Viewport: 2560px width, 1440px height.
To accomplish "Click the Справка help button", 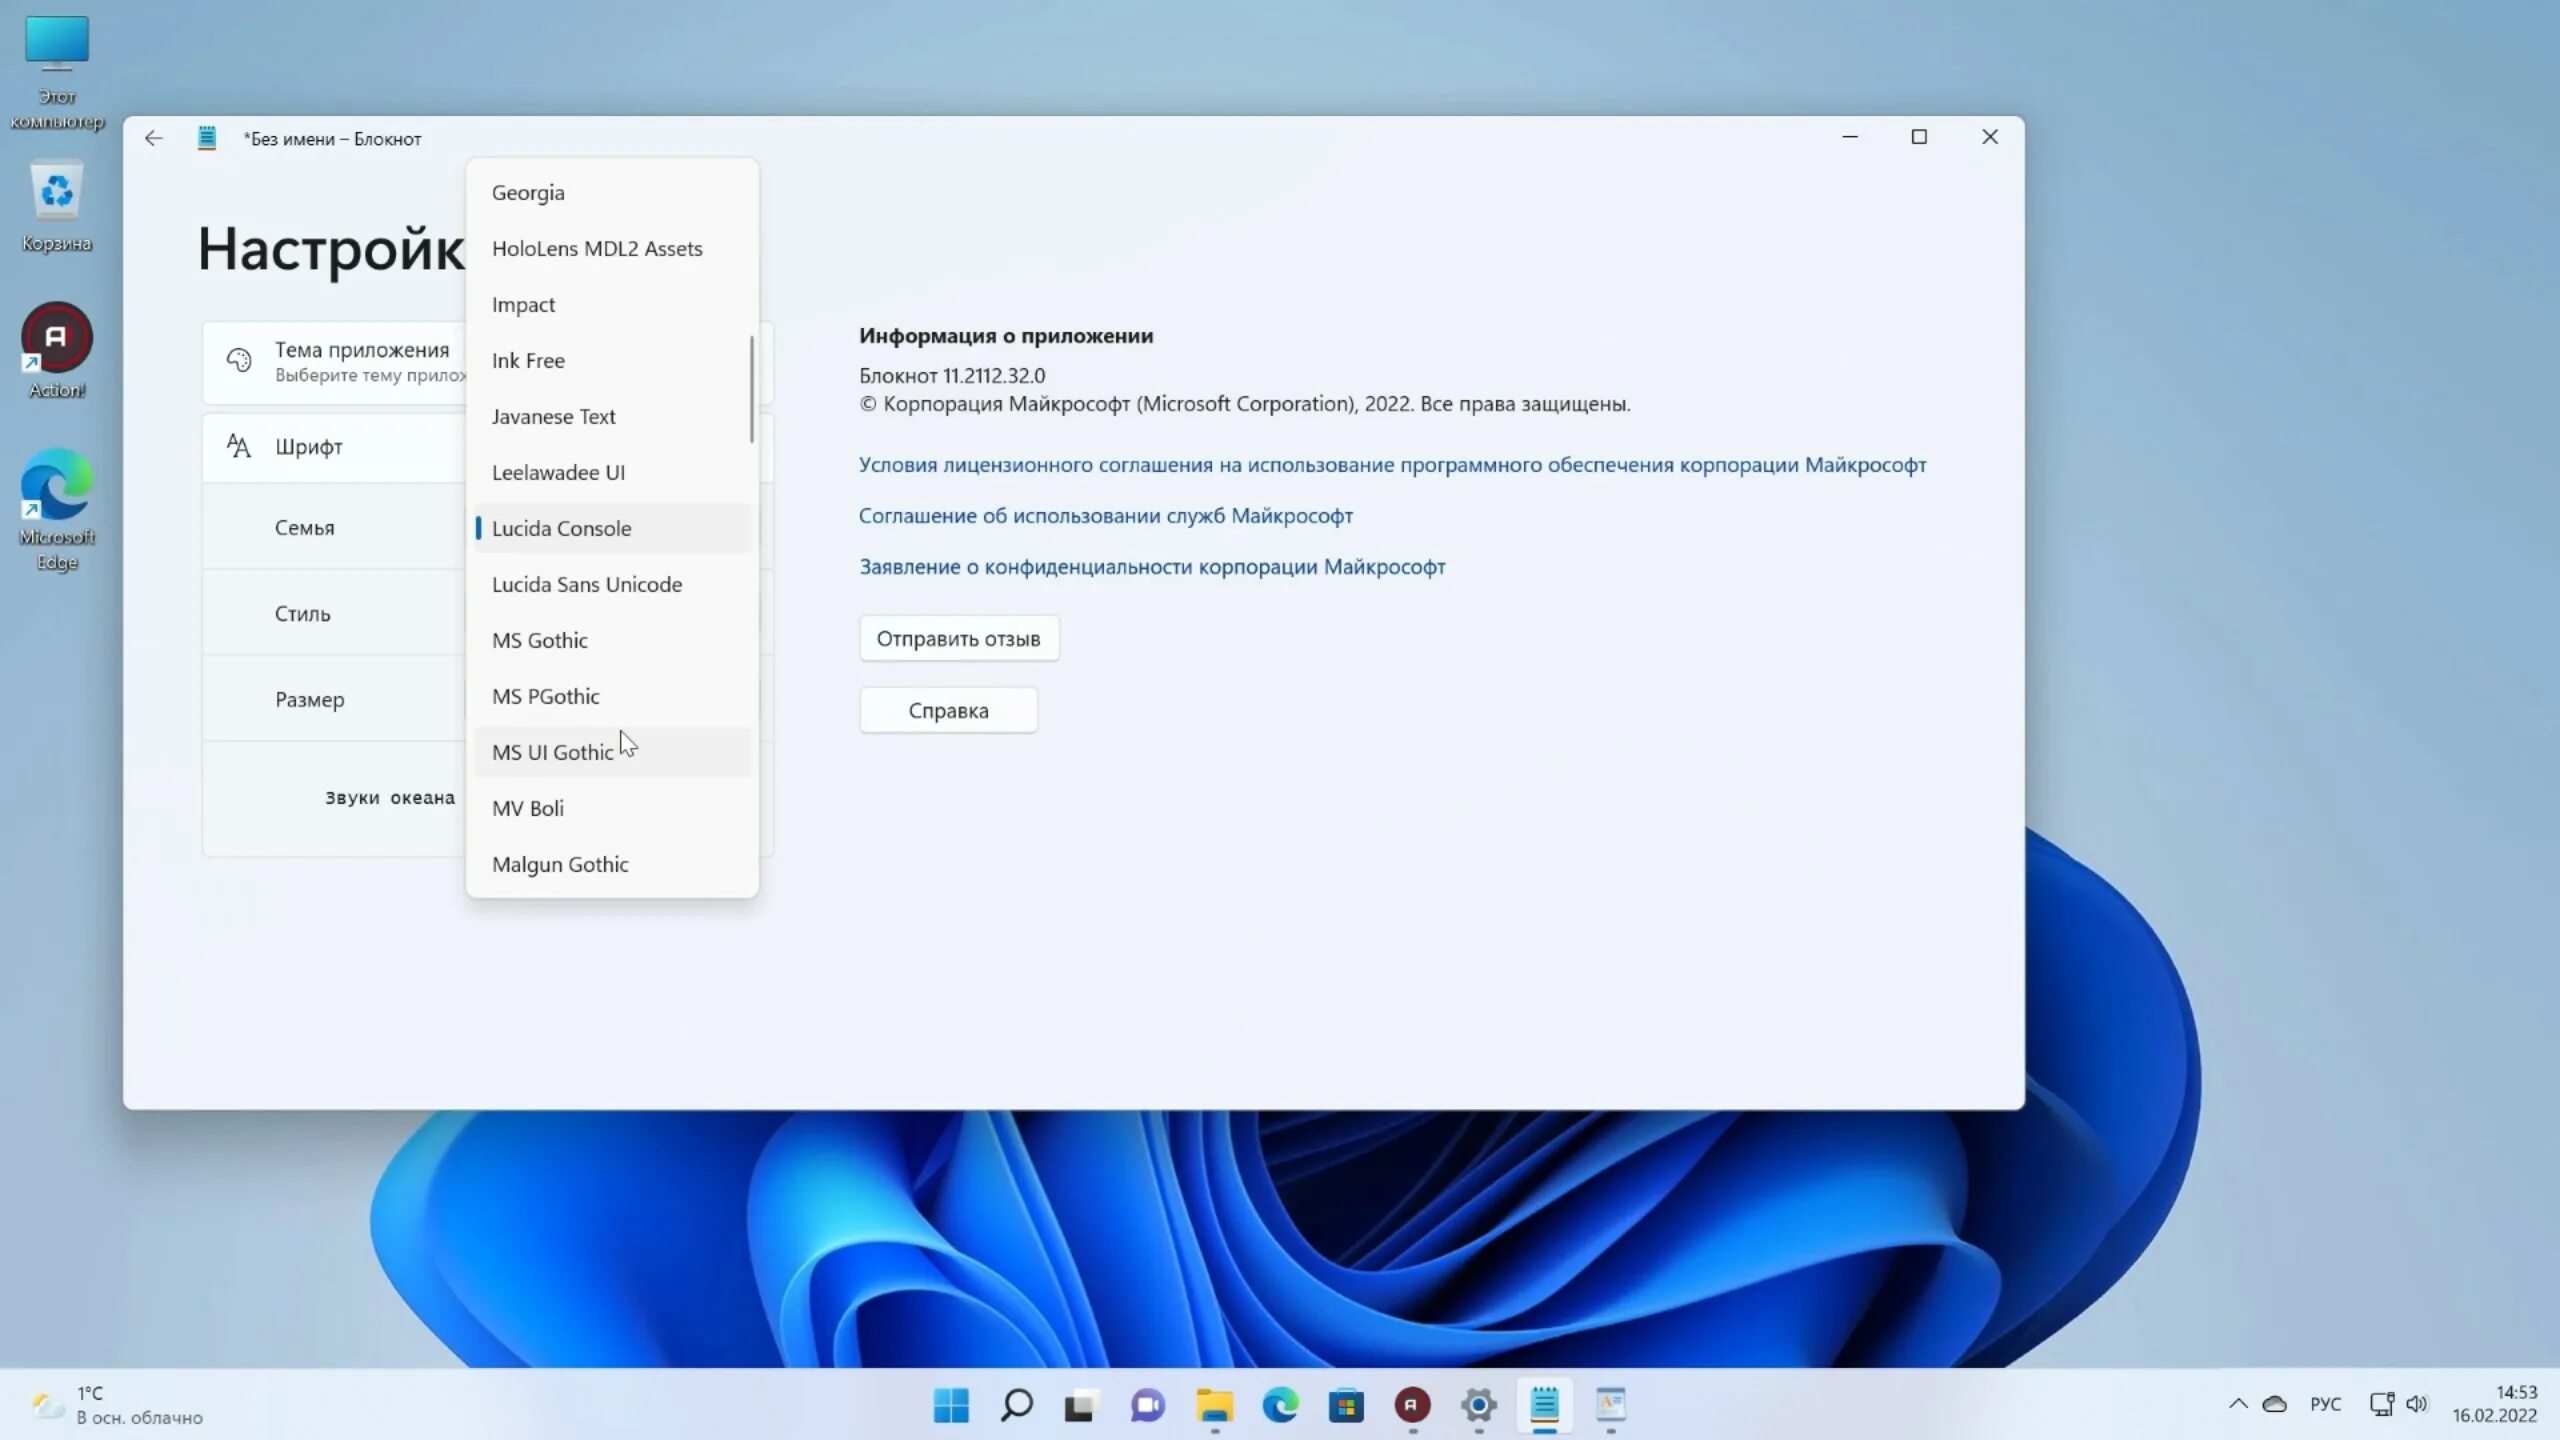I will click(x=946, y=709).
